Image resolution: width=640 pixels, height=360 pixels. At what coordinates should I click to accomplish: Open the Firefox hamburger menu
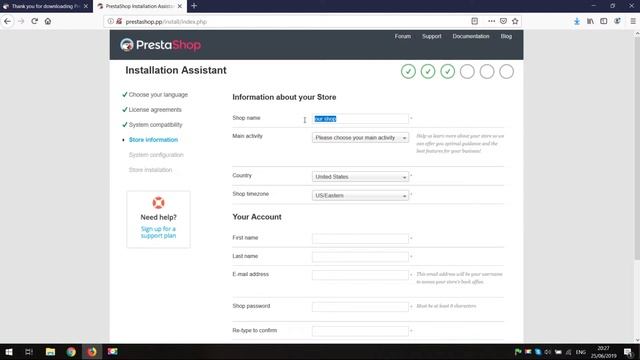(x=633, y=21)
